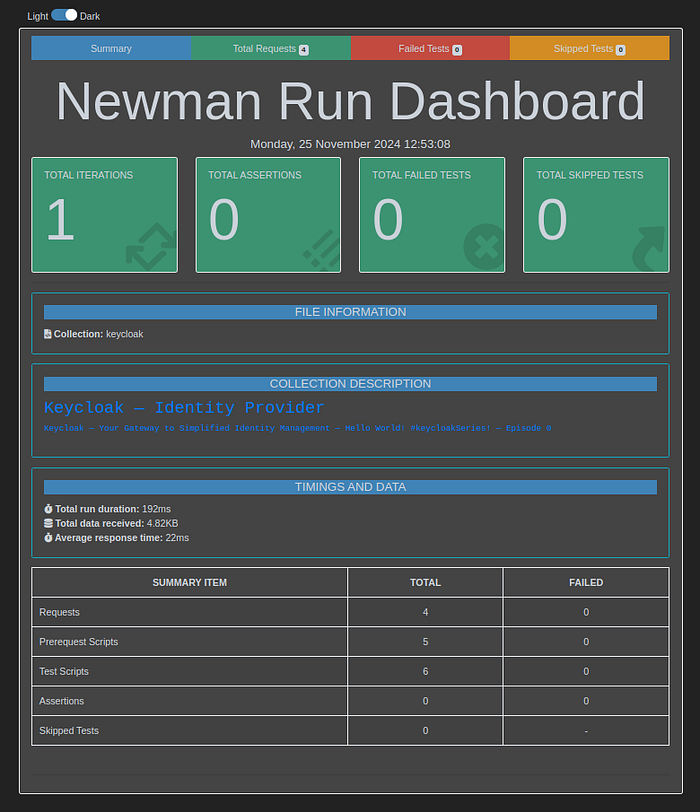This screenshot has height=812, width=700.
Task: Select the Total Assertions card
Action: click(268, 215)
